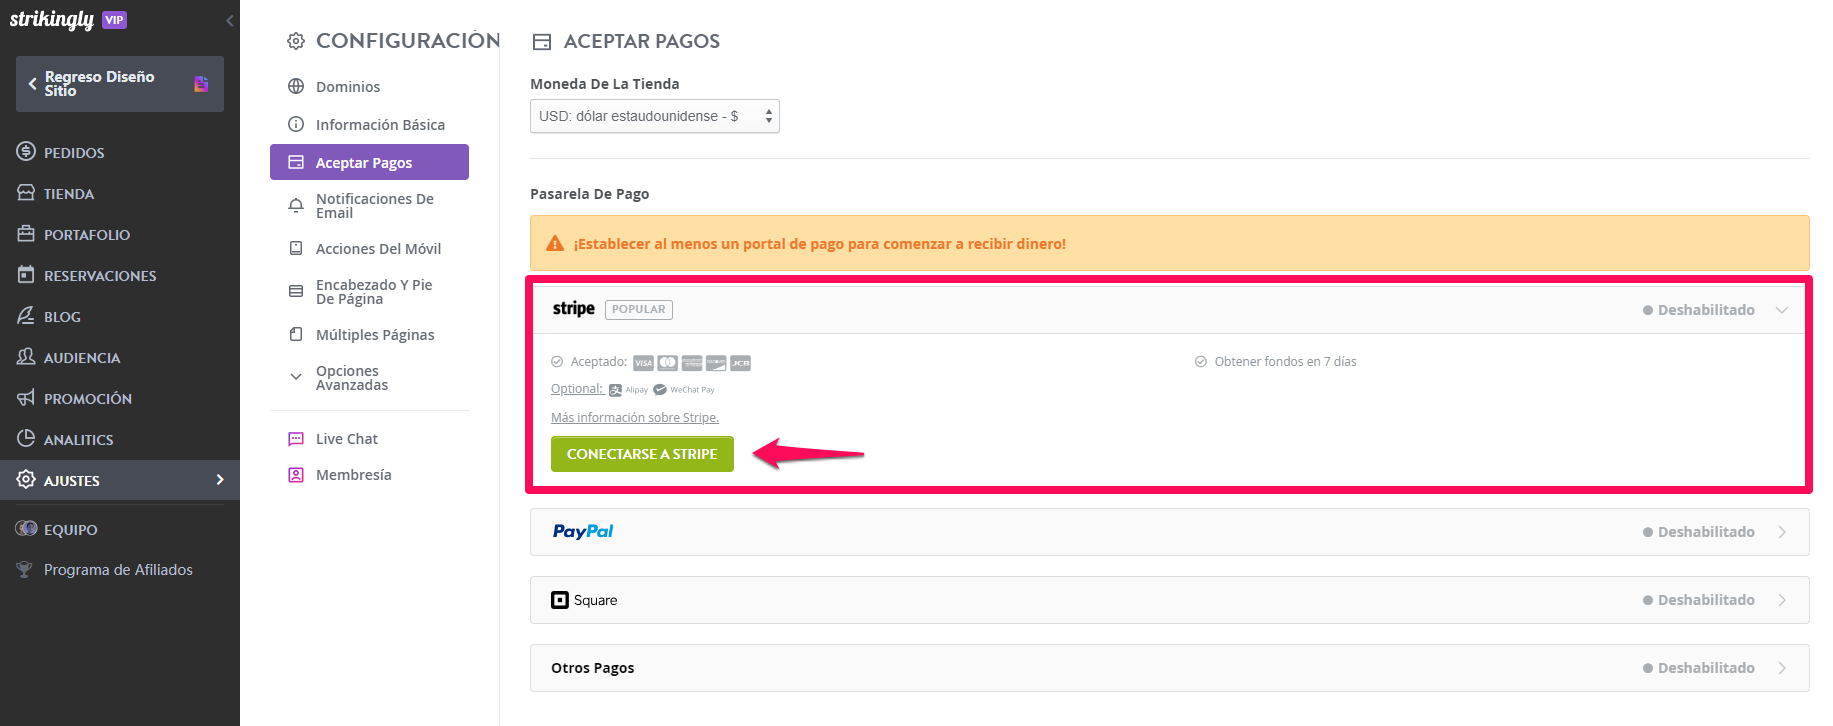Click the Analitics pie chart icon
1833x726 pixels.
[26, 439]
